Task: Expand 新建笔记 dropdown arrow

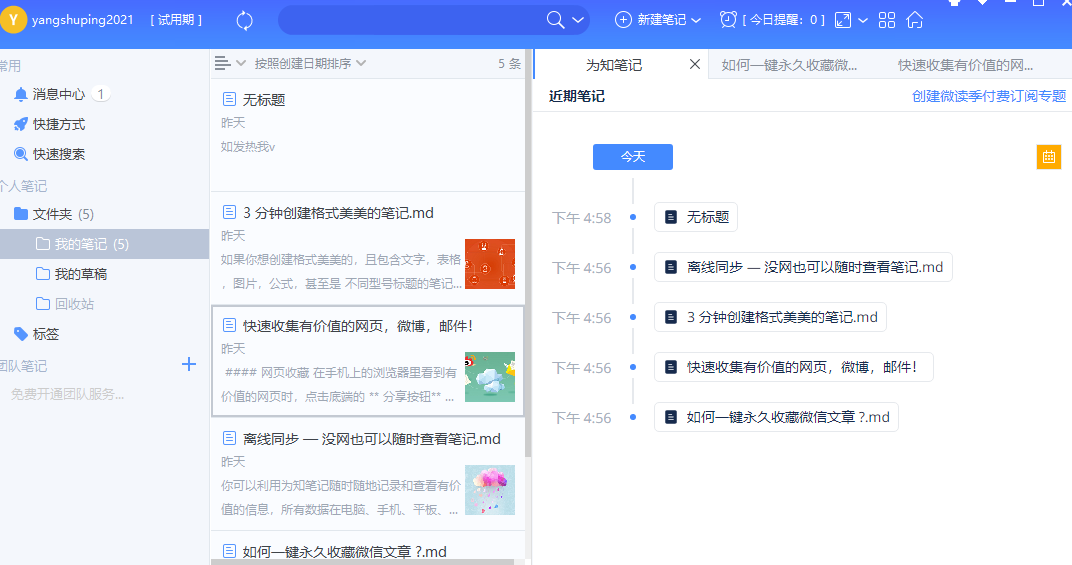Action: pos(696,21)
